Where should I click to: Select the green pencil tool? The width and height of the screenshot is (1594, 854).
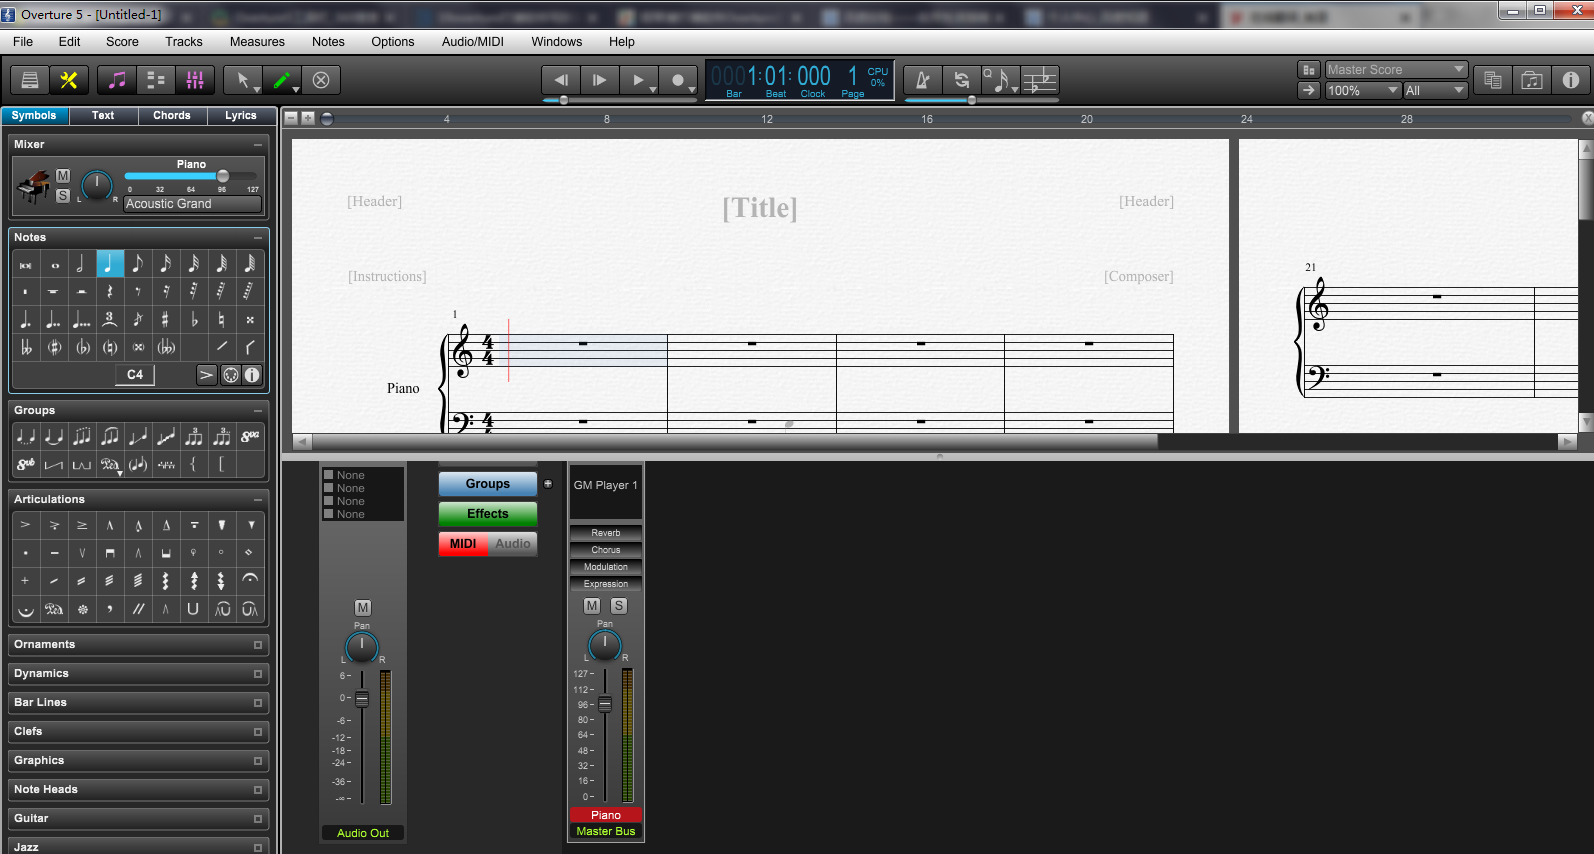coord(282,80)
